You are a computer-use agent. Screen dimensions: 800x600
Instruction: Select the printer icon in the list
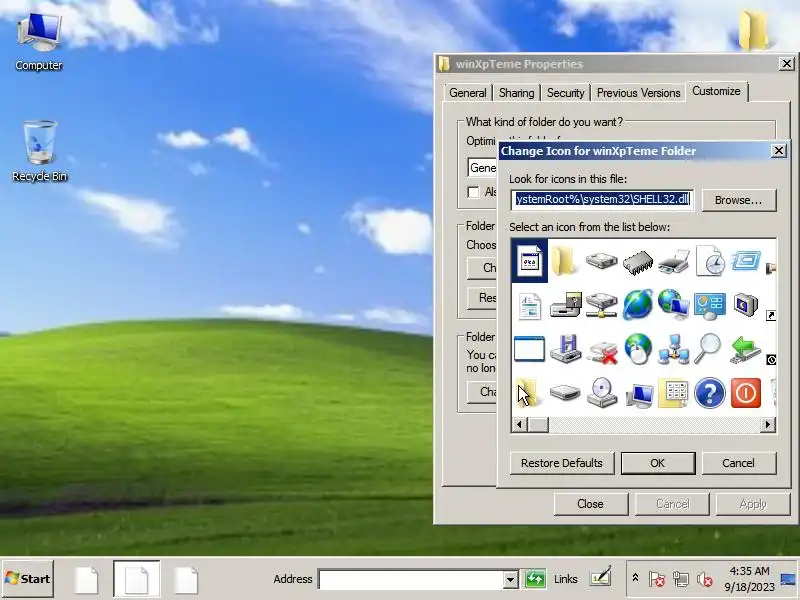pyautogui.click(x=673, y=262)
